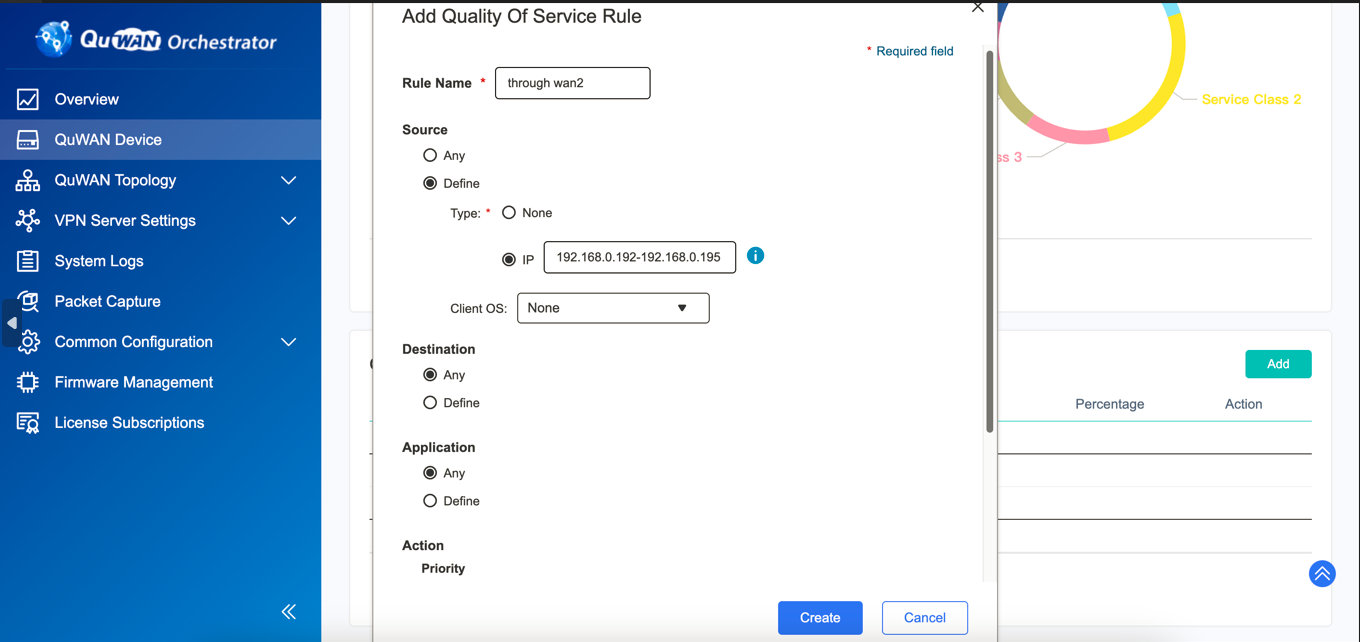Open the Client OS dropdown
Screen dimensions: 1360x642
612,308
